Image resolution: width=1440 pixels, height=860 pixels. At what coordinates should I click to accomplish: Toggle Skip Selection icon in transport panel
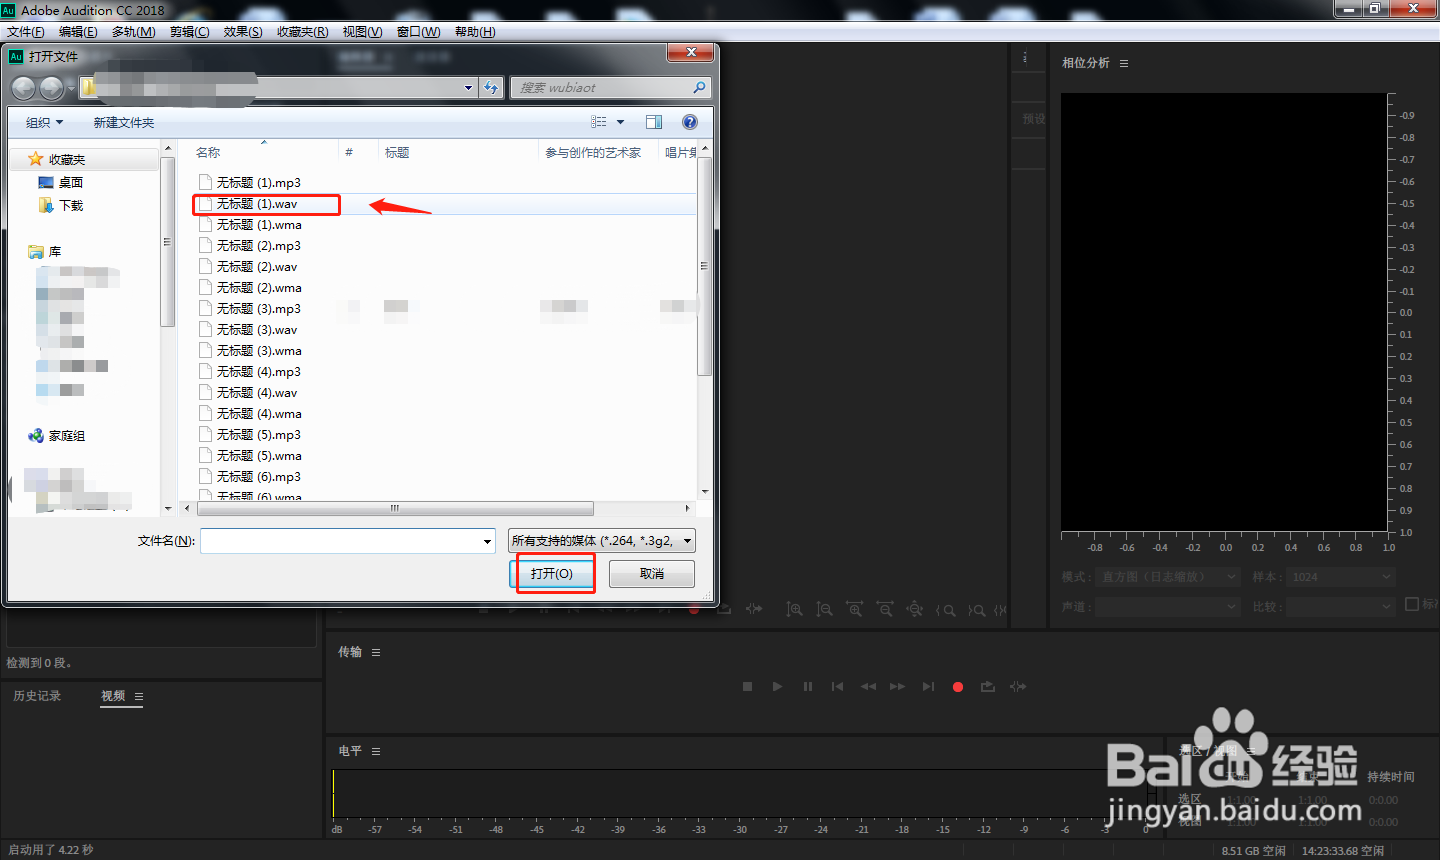point(1018,687)
